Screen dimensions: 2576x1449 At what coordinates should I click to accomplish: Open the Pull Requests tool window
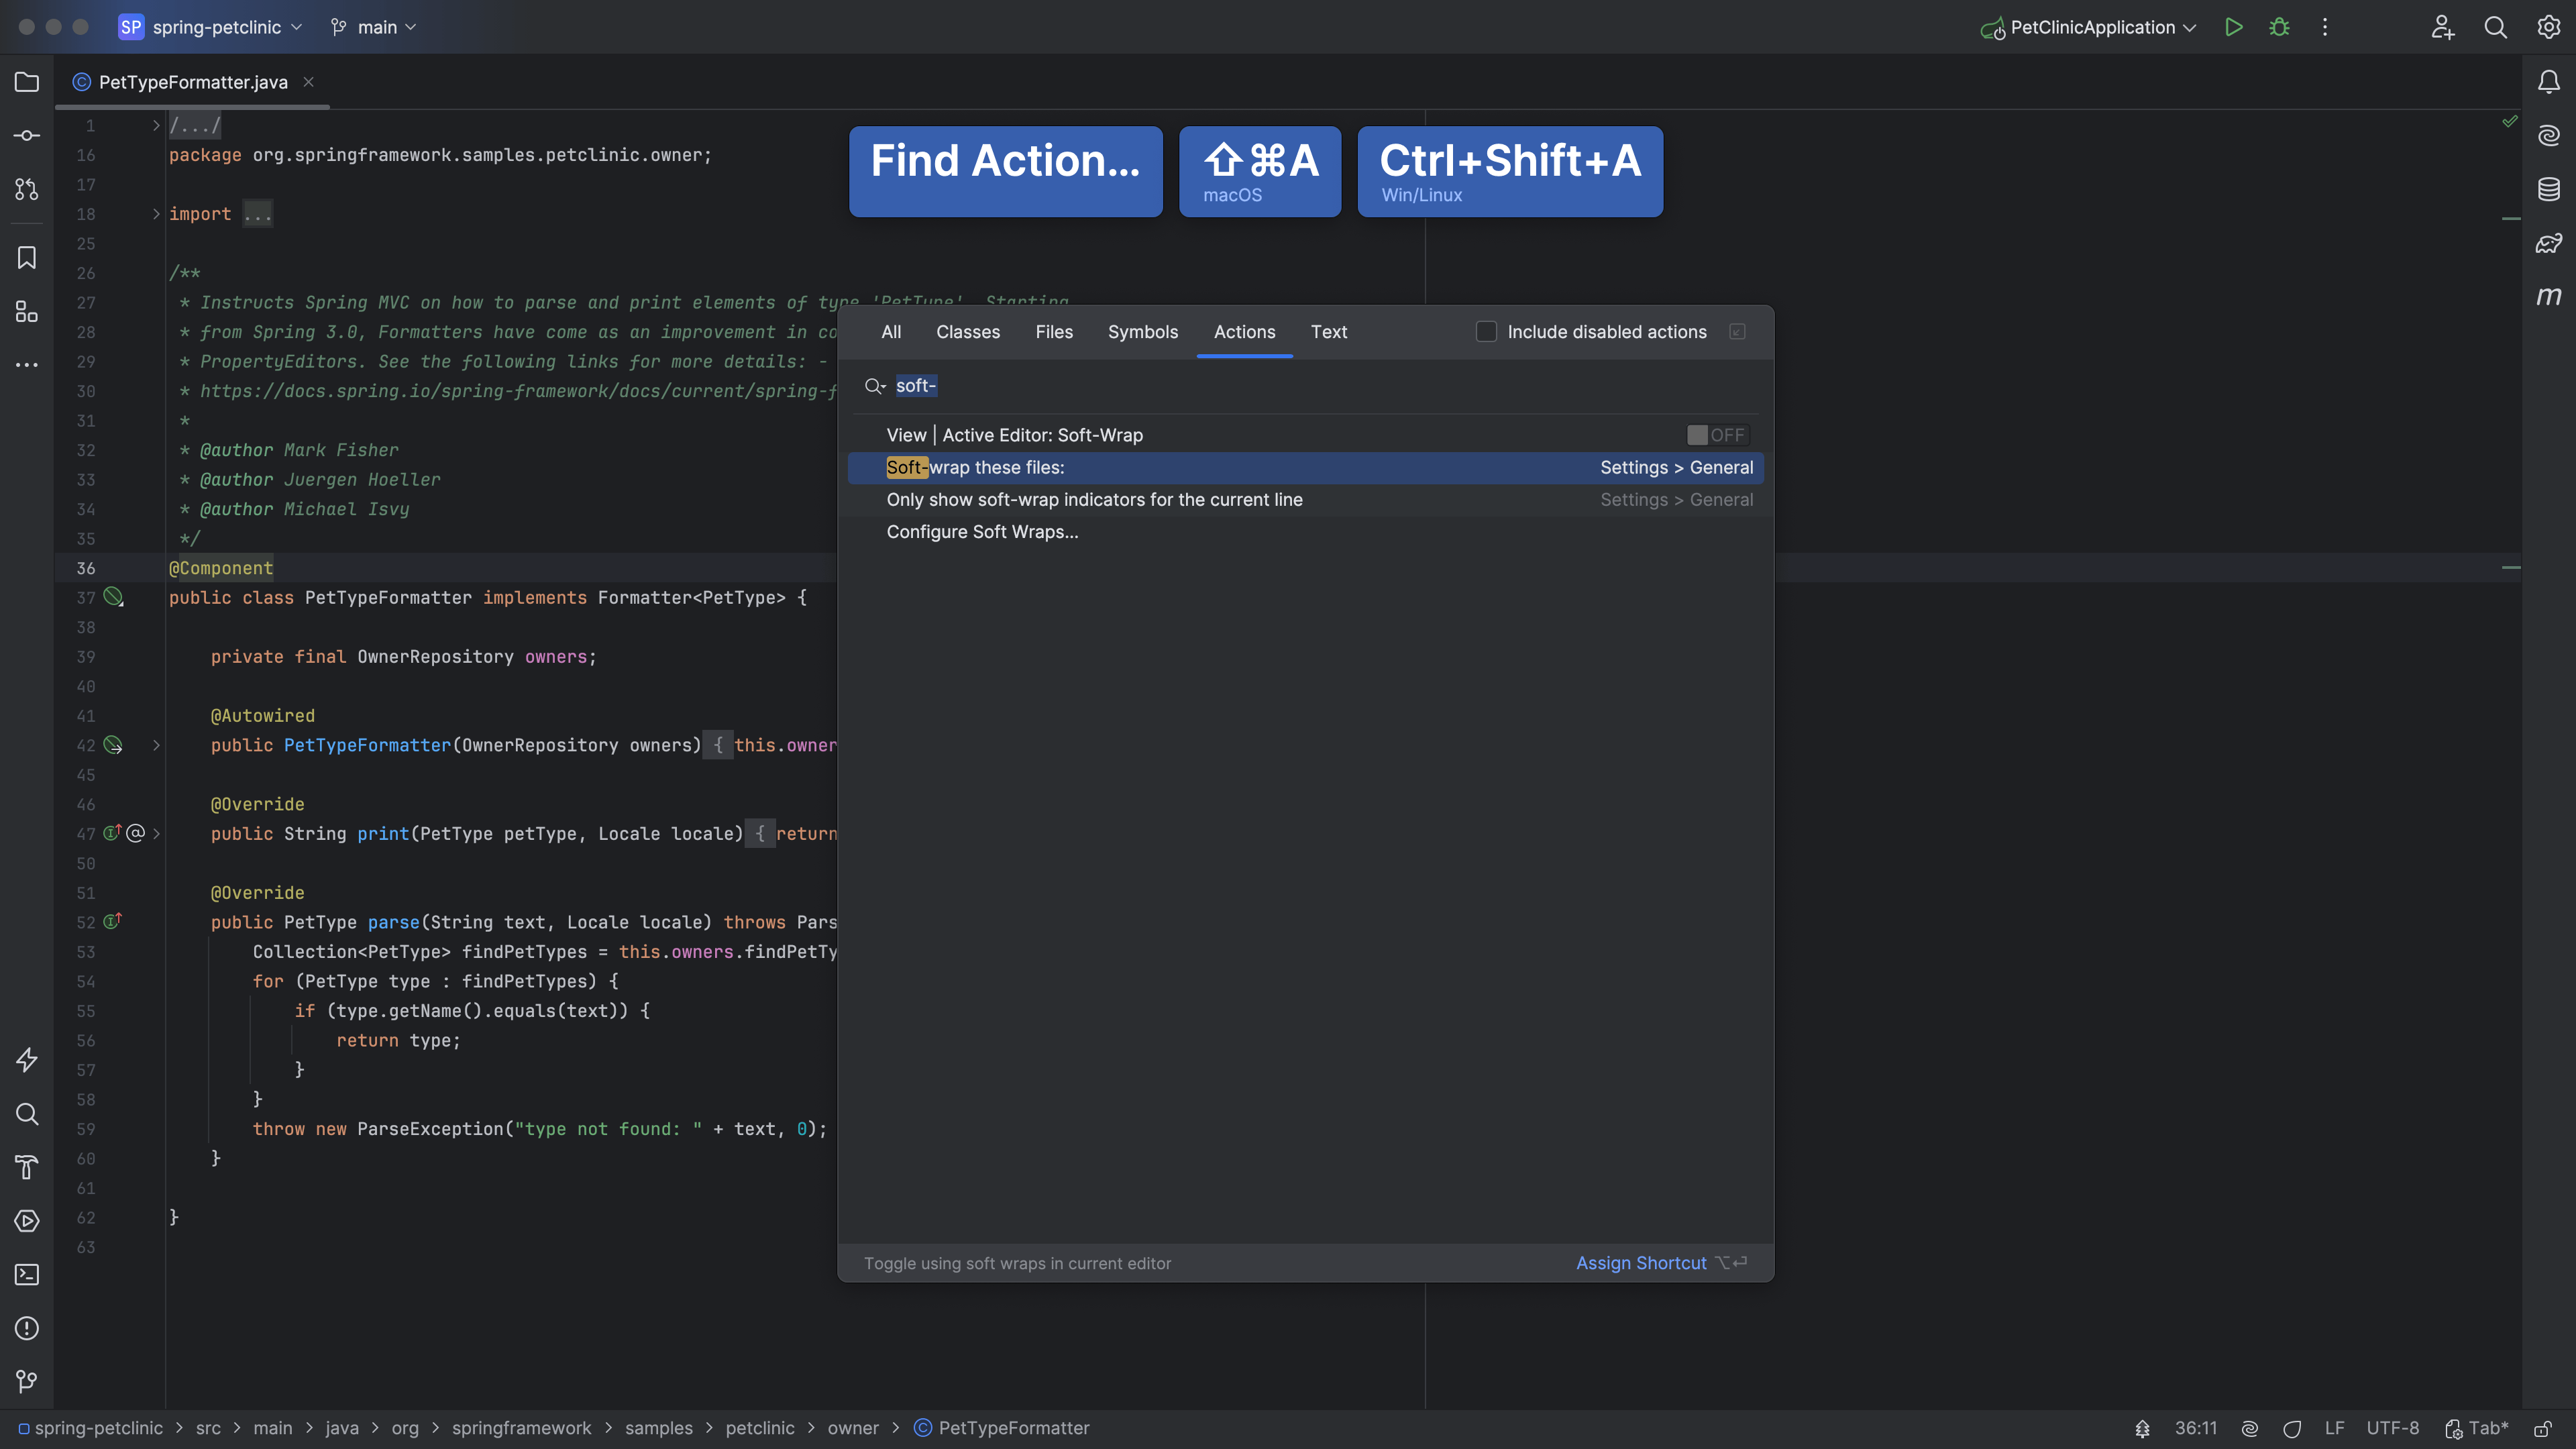tap(27, 189)
